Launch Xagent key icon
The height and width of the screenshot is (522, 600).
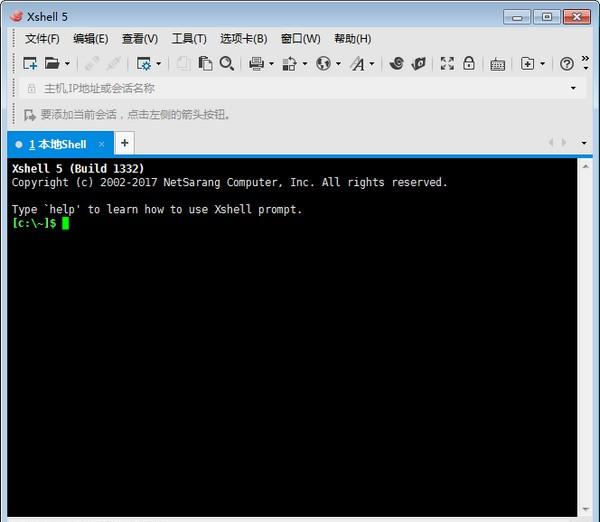tap(418, 64)
